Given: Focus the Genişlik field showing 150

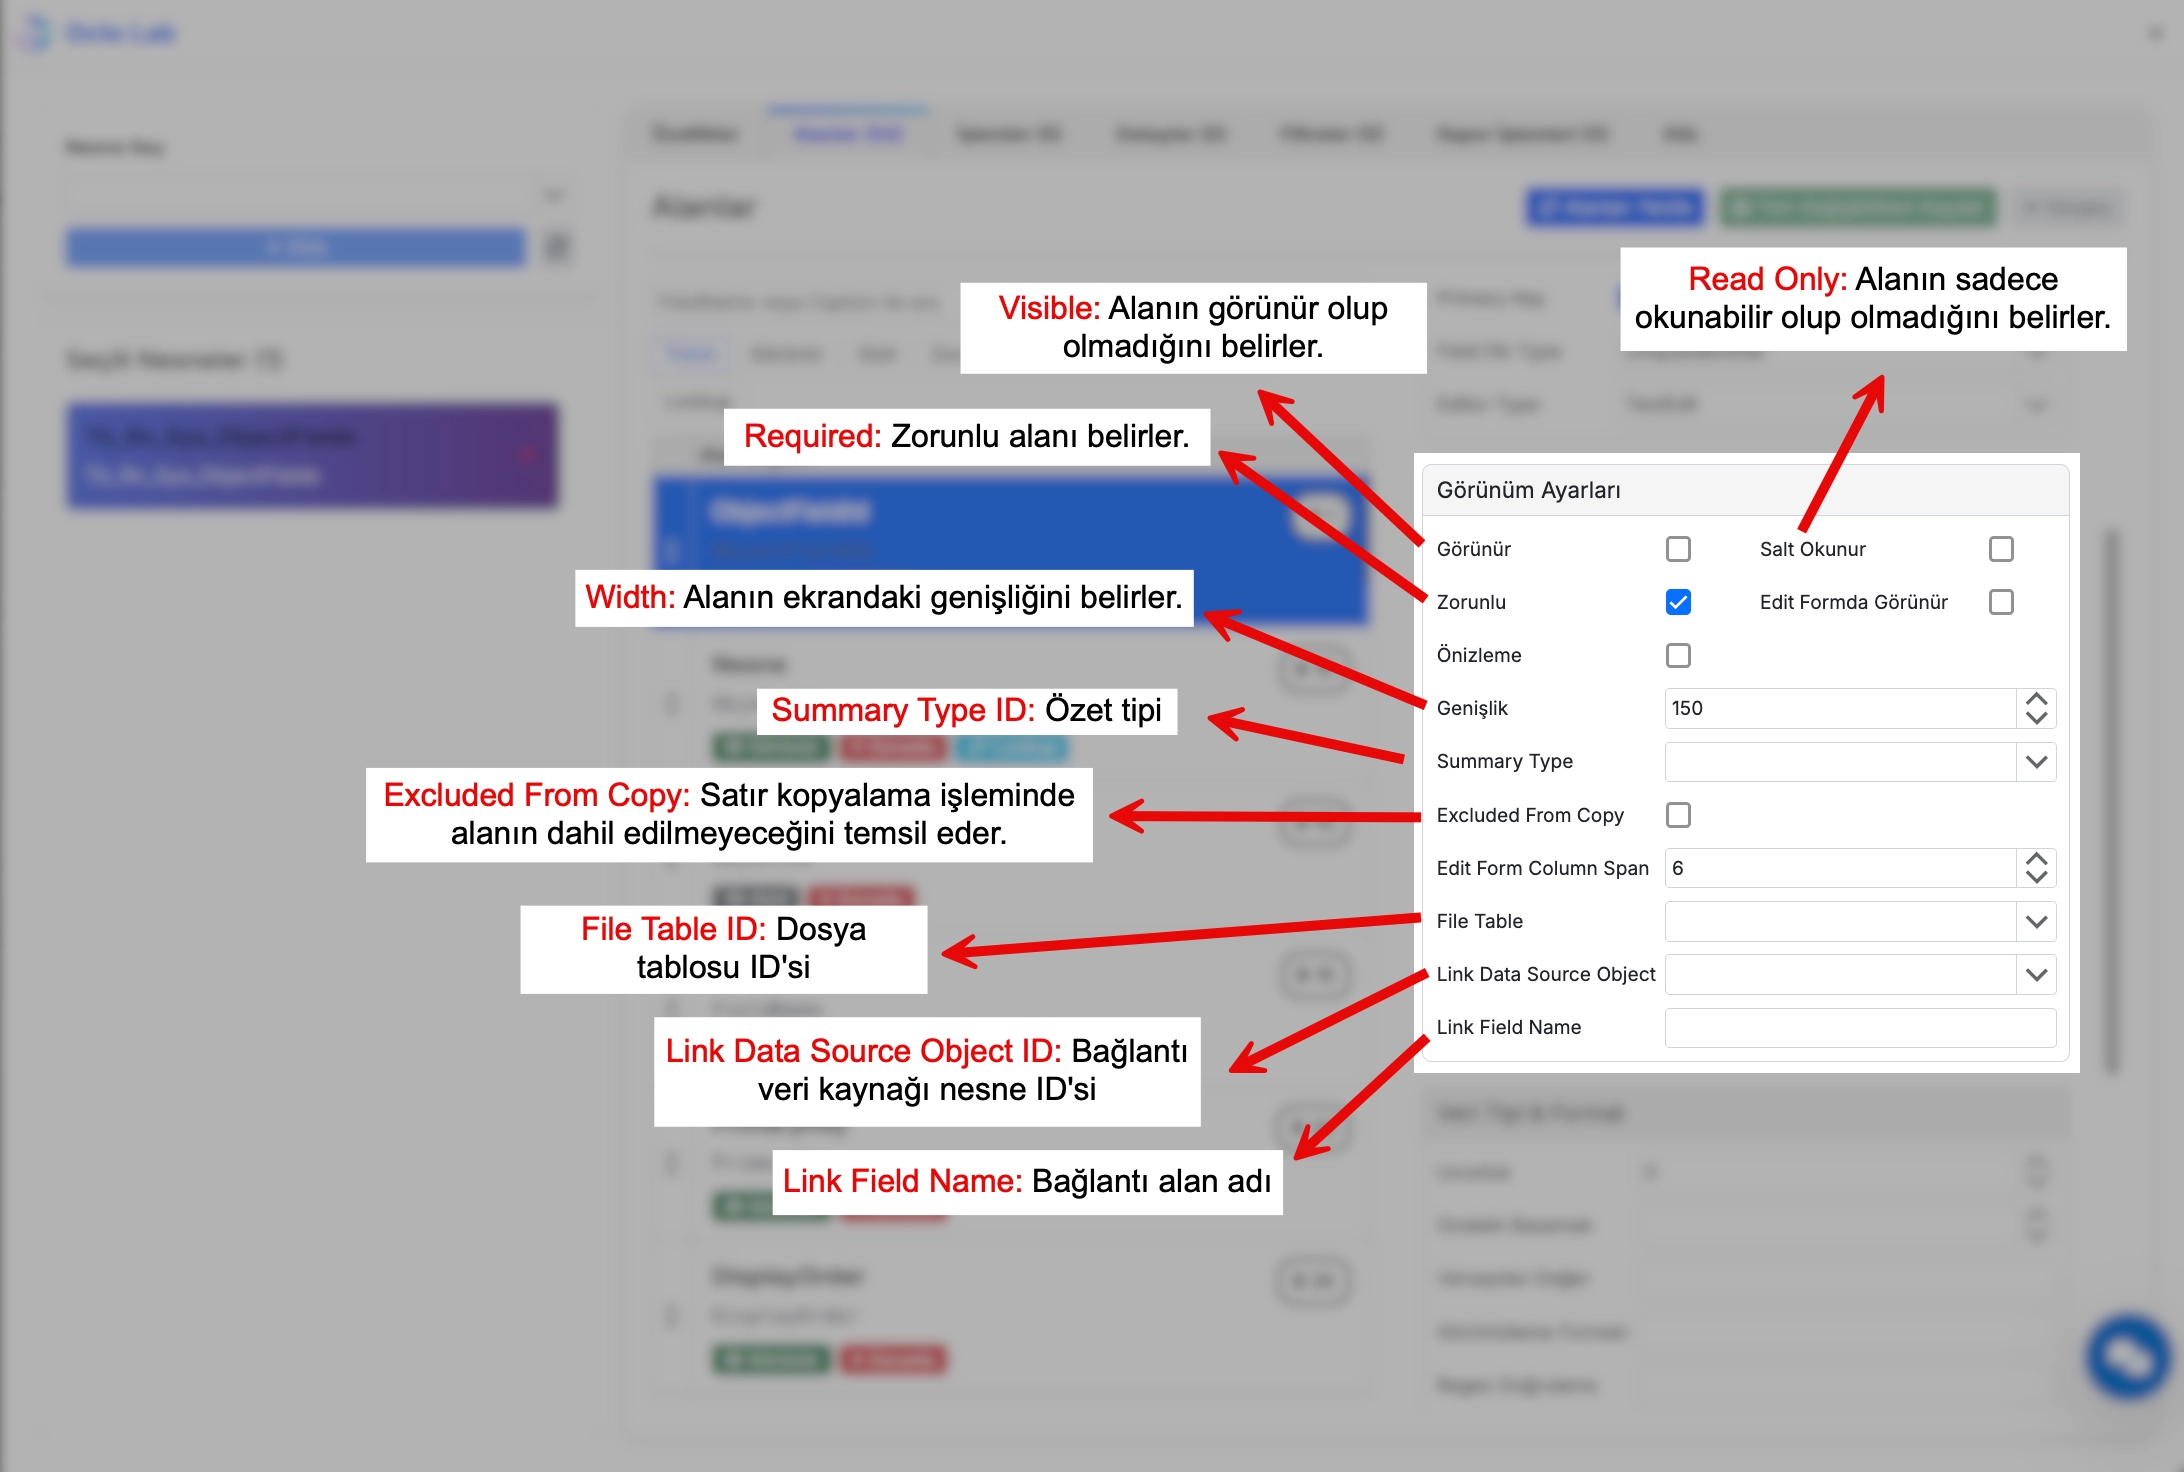Looking at the screenshot, I should coord(1840,708).
